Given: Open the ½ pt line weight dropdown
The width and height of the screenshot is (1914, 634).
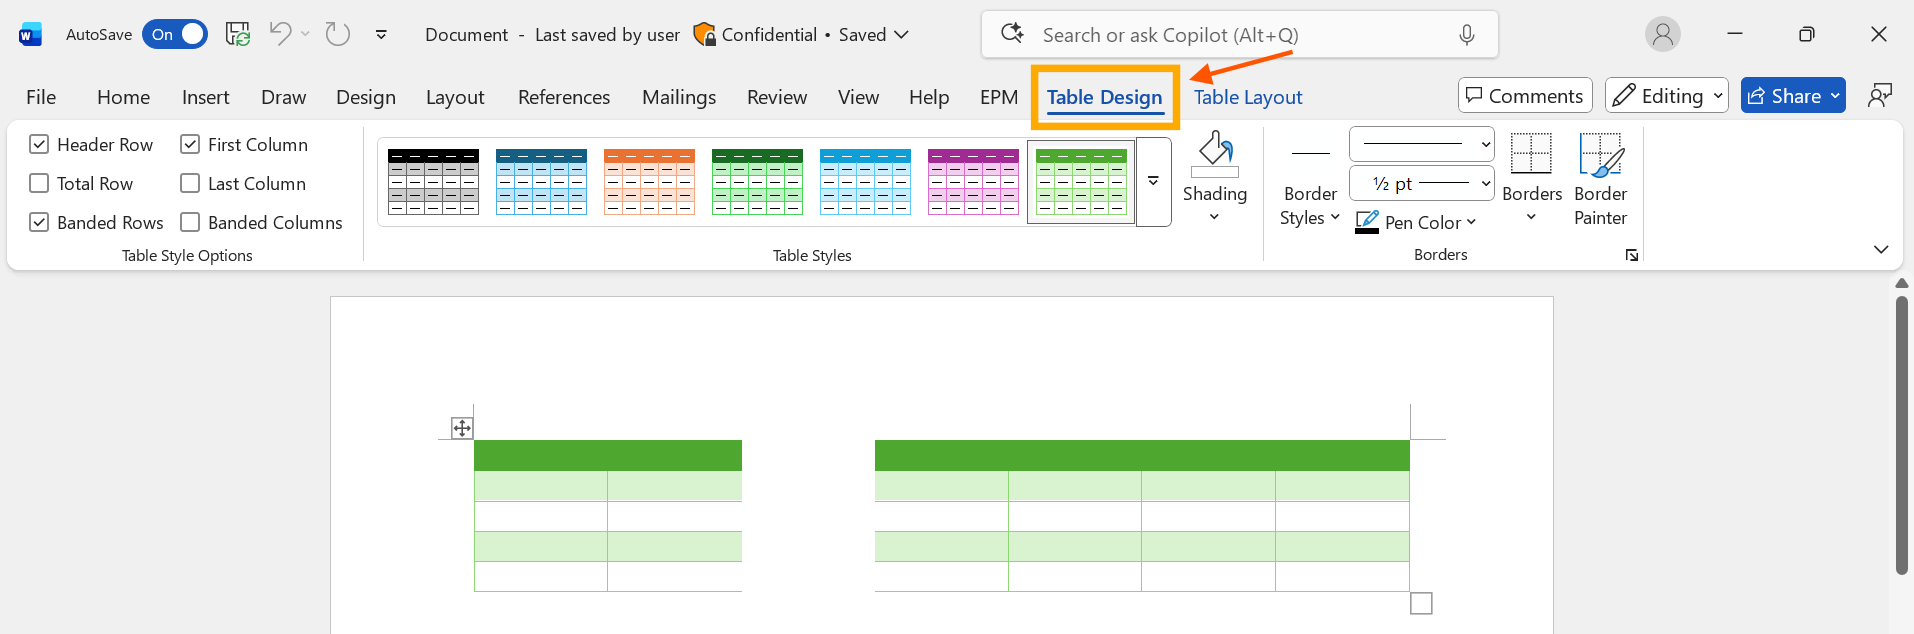Looking at the screenshot, I should pos(1421,183).
